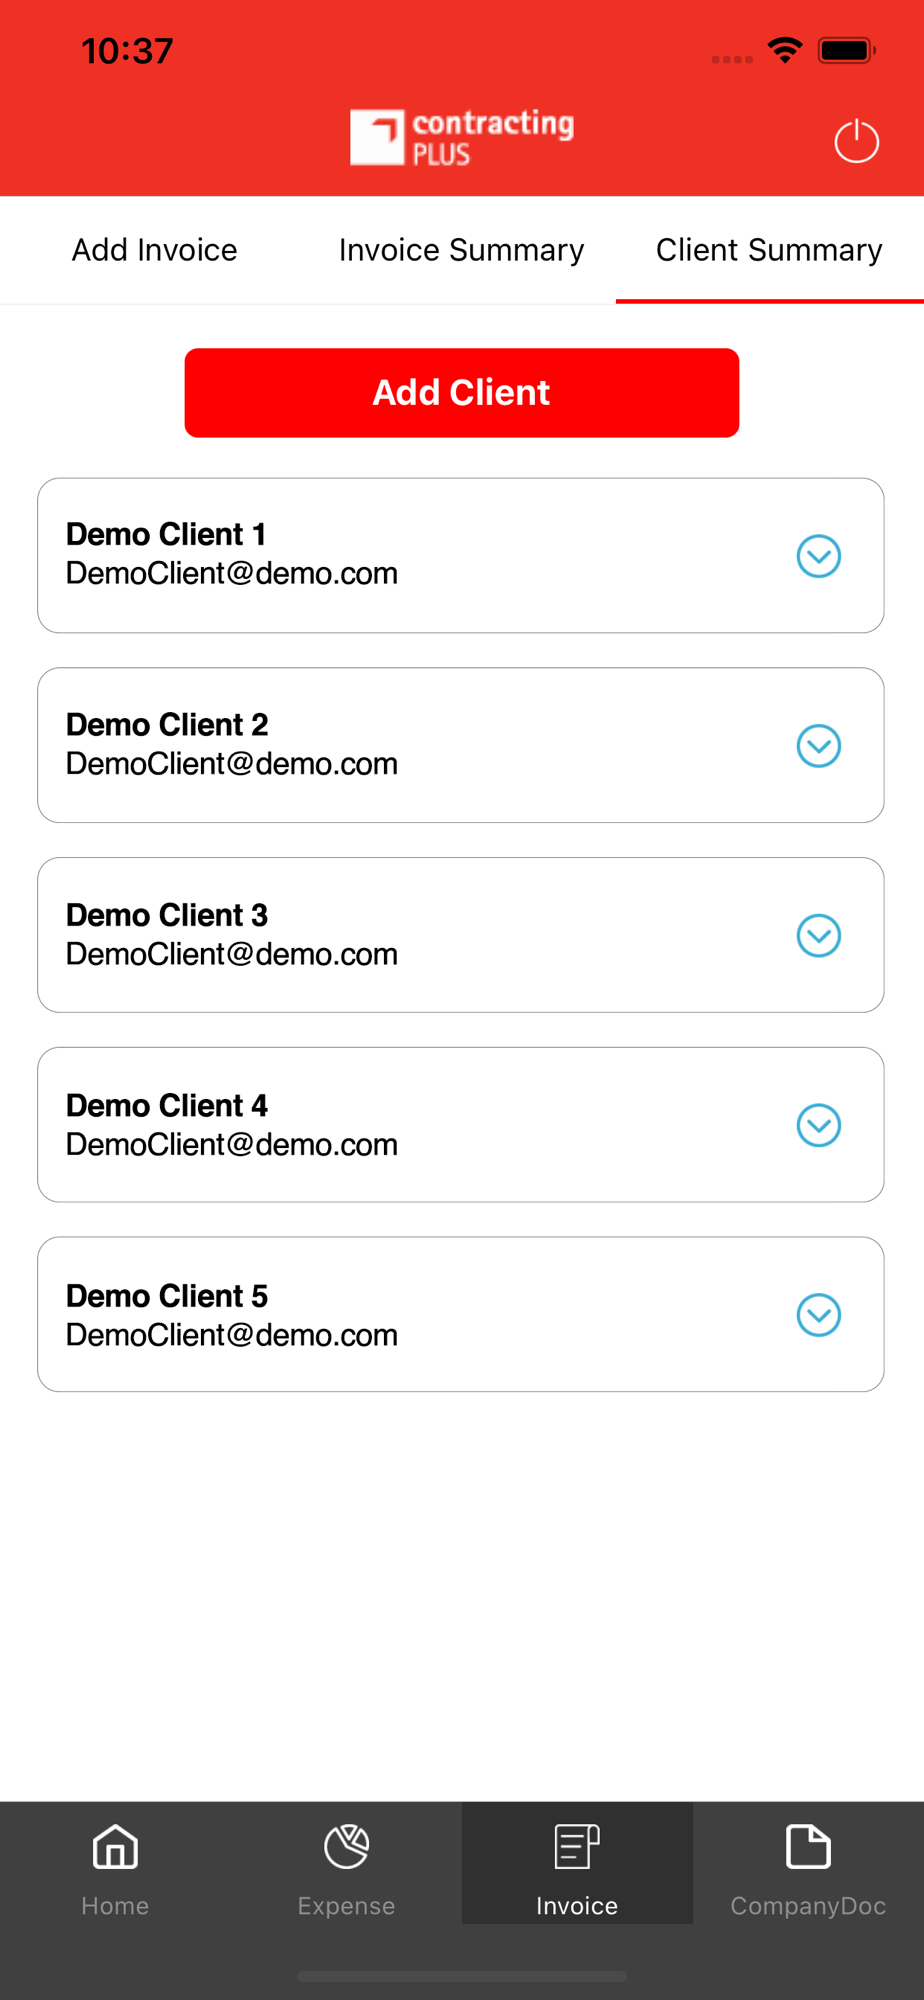This screenshot has height=2000, width=924.
Task: Tap the power logout icon
Action: (856, 141)
